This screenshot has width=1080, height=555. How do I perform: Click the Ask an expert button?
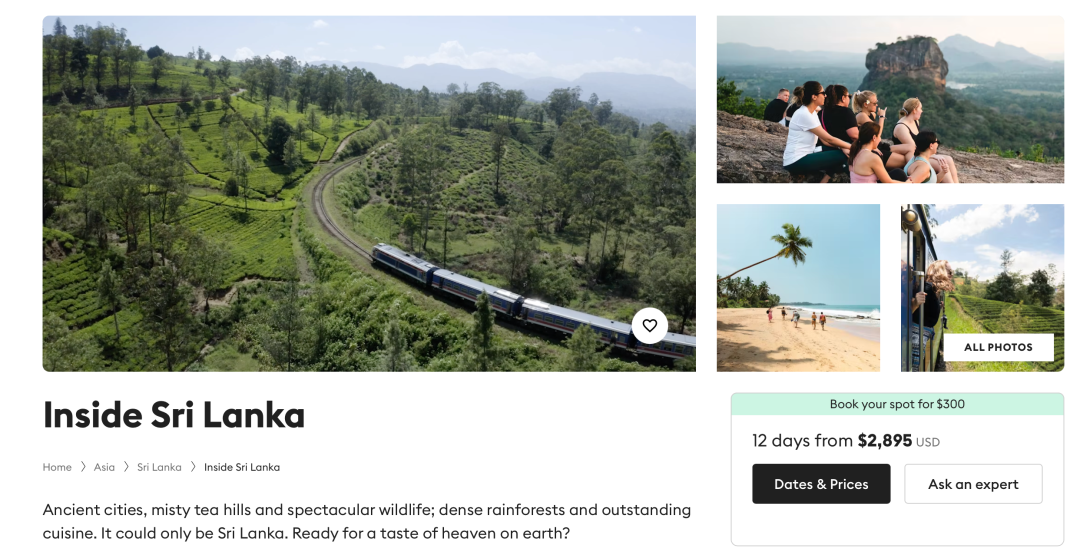click(973, 484)
